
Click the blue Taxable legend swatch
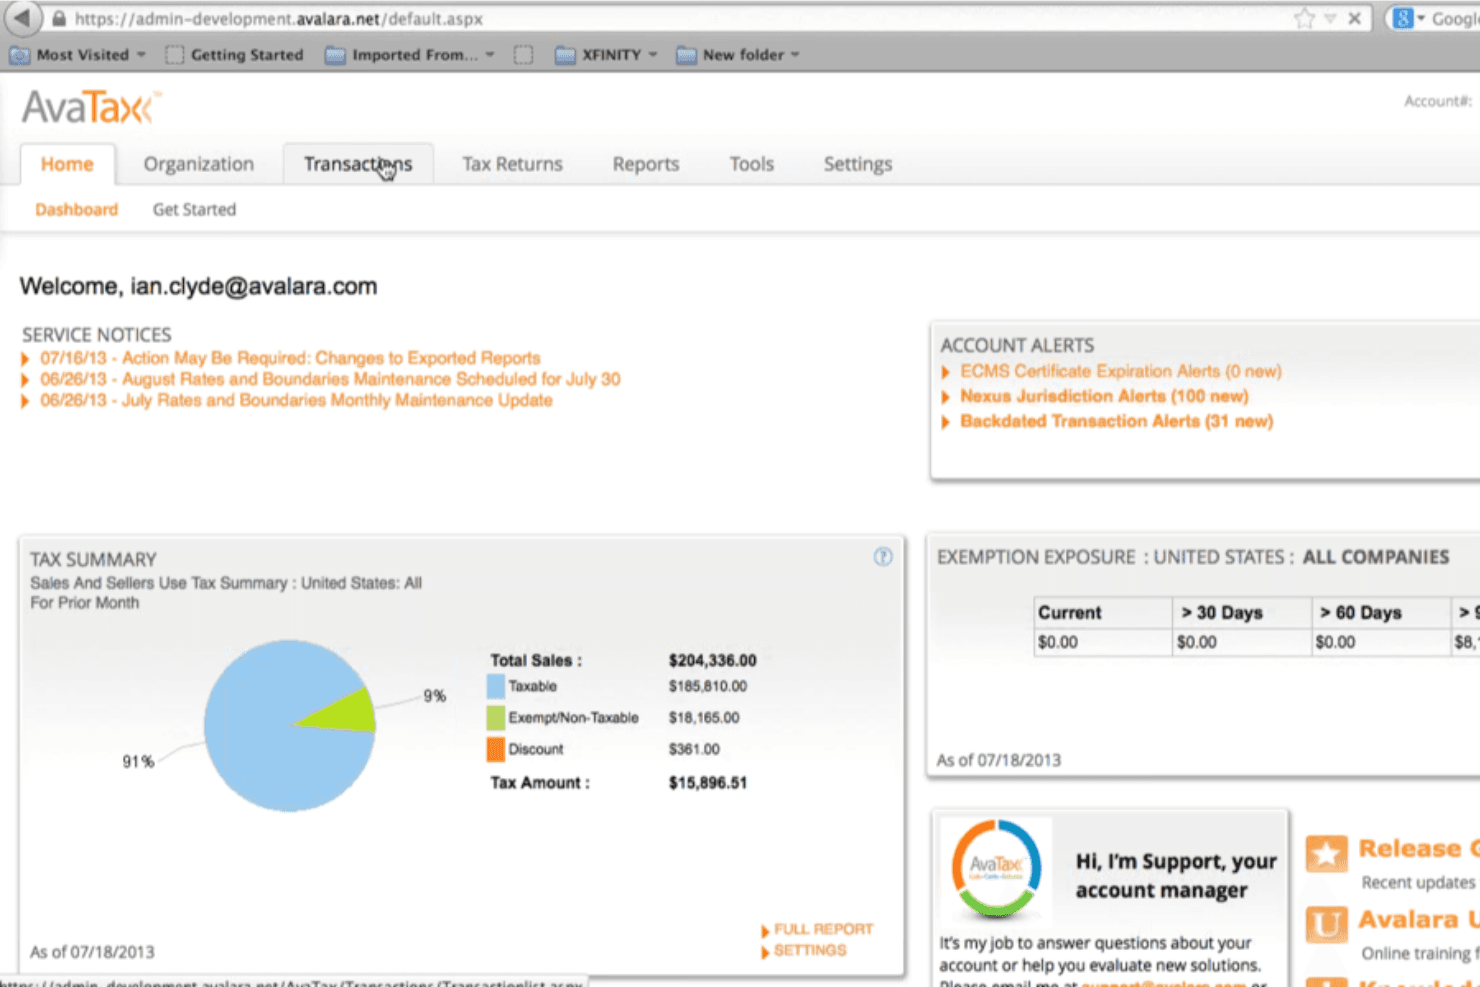tap(495, 686)
